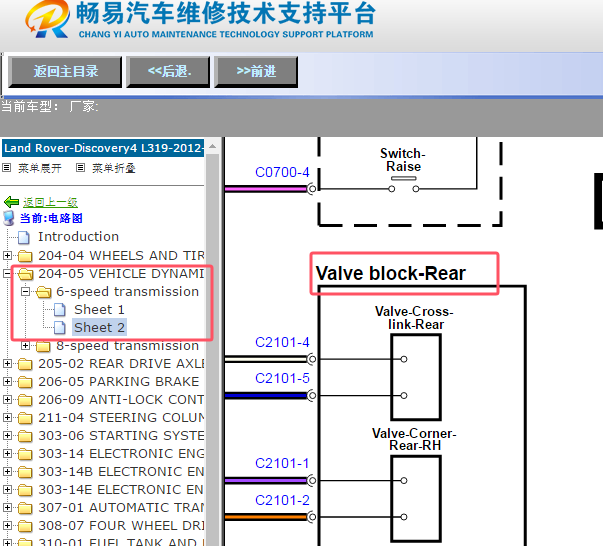Image resolution: width=603 pixels, height=546 pixels.
Task: Expand the 8-speed transmission node
Action: pyautogui.click(x=25, y=345)
